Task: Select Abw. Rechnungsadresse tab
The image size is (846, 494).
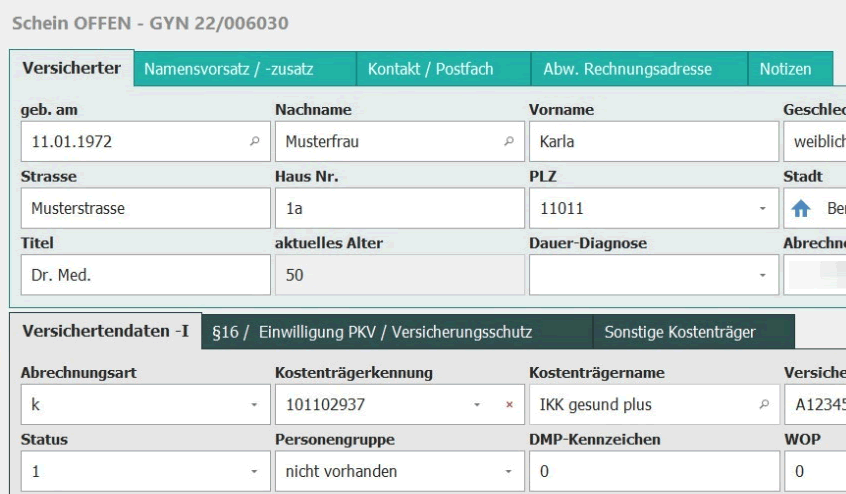Action: tap(627, 70)
